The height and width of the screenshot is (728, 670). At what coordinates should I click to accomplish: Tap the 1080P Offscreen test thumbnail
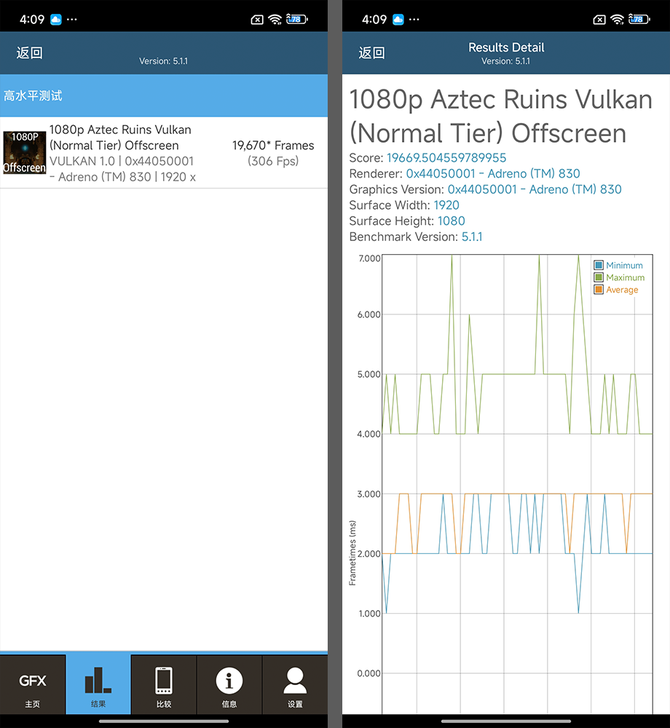point(24,153)
